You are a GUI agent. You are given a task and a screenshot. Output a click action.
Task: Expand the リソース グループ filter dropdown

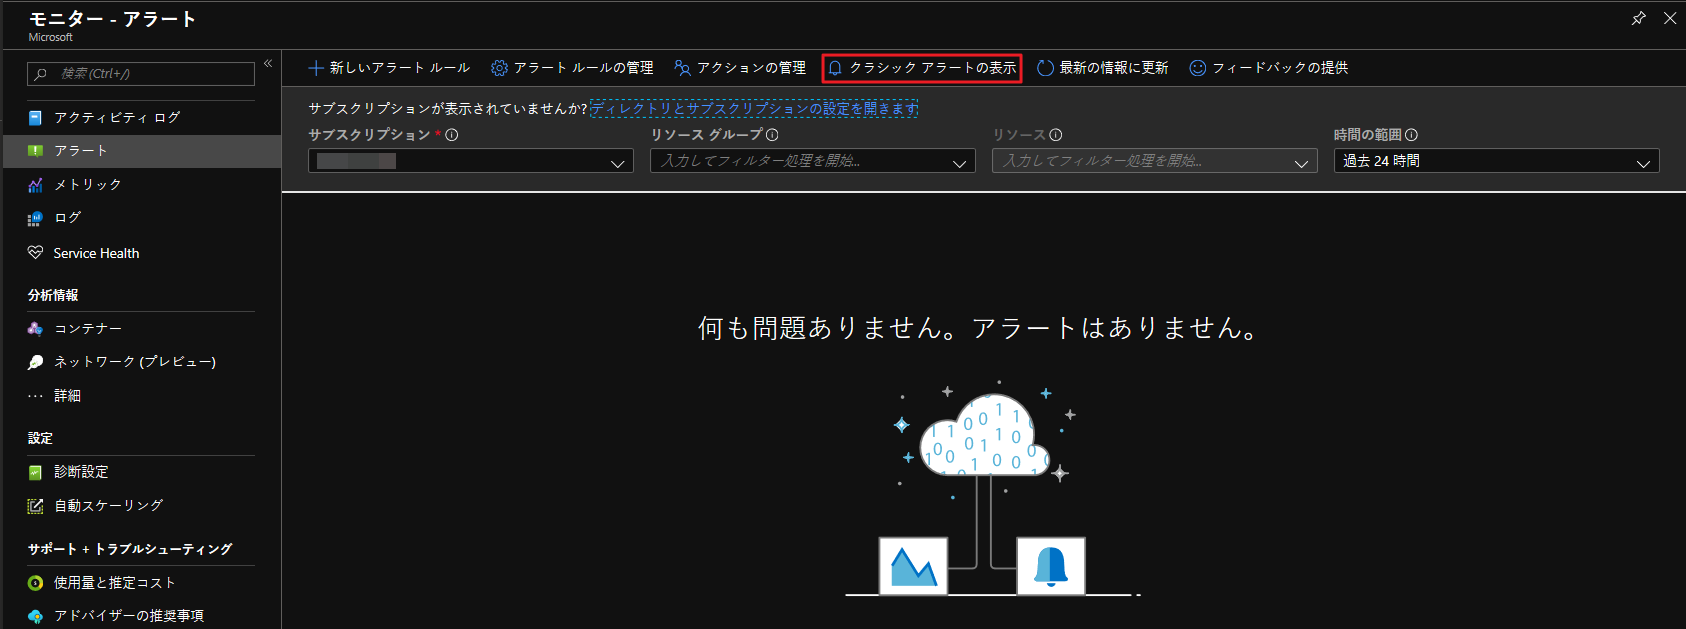812,161
